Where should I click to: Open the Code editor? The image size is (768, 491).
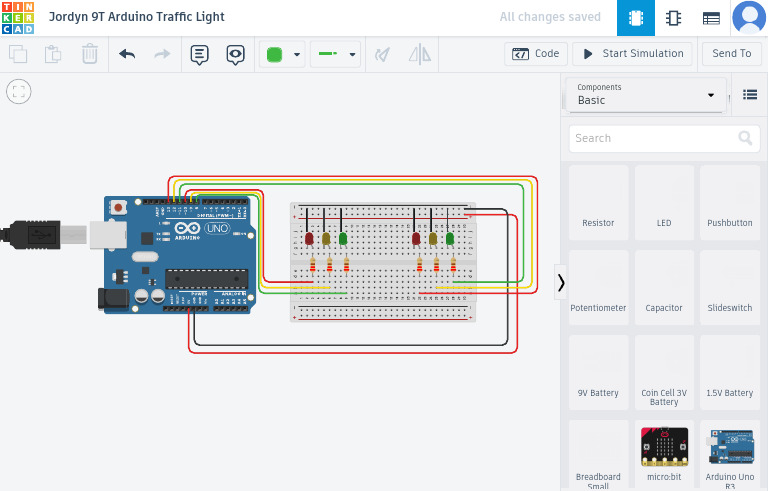(x=536, y=54)
